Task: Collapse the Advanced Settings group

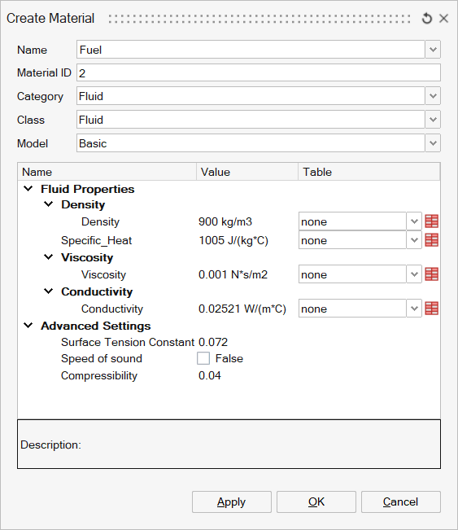Action: click(28, 326)
